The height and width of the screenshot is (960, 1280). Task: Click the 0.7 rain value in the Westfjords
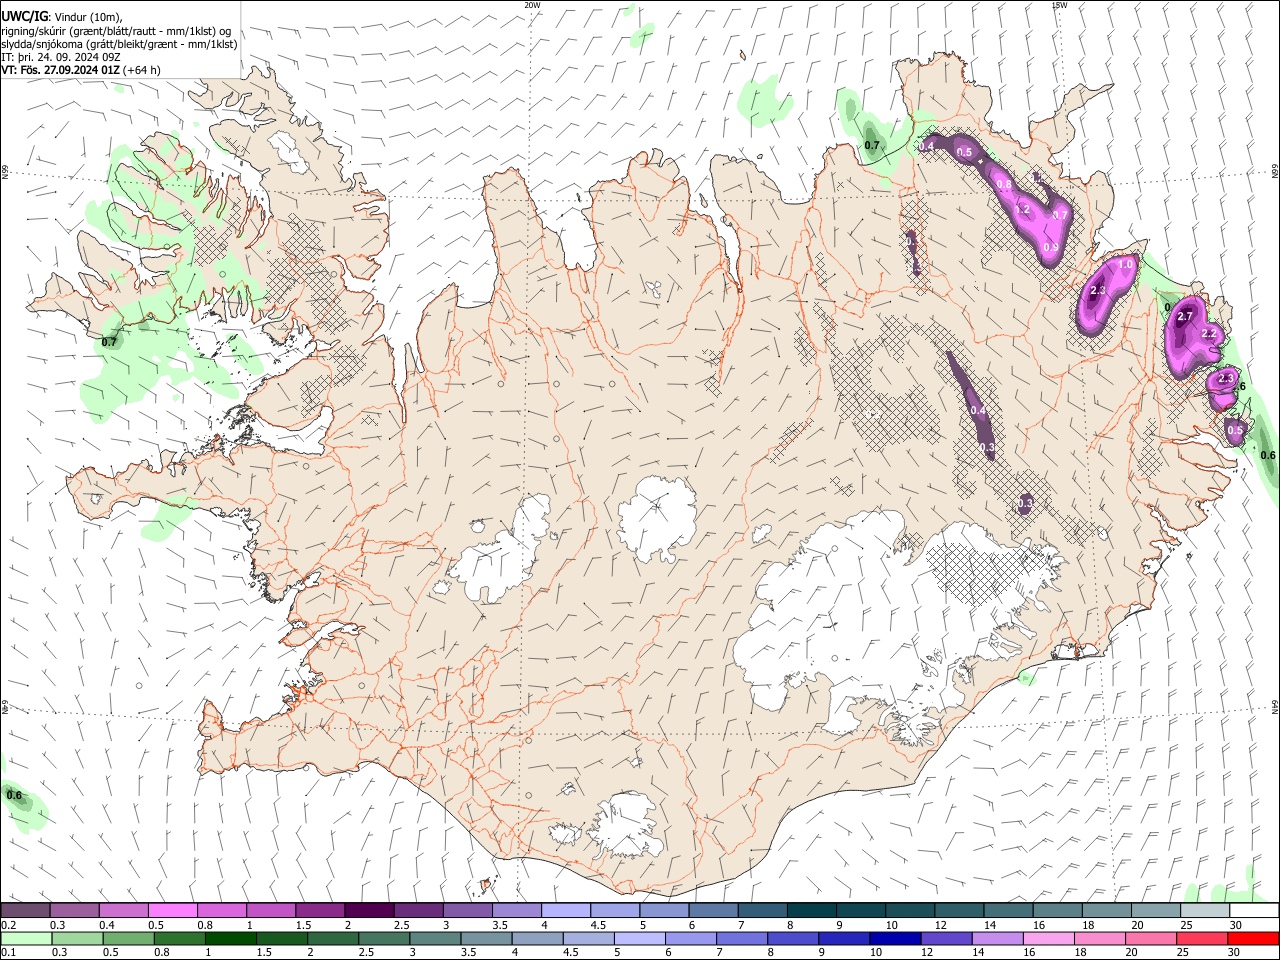109,342
